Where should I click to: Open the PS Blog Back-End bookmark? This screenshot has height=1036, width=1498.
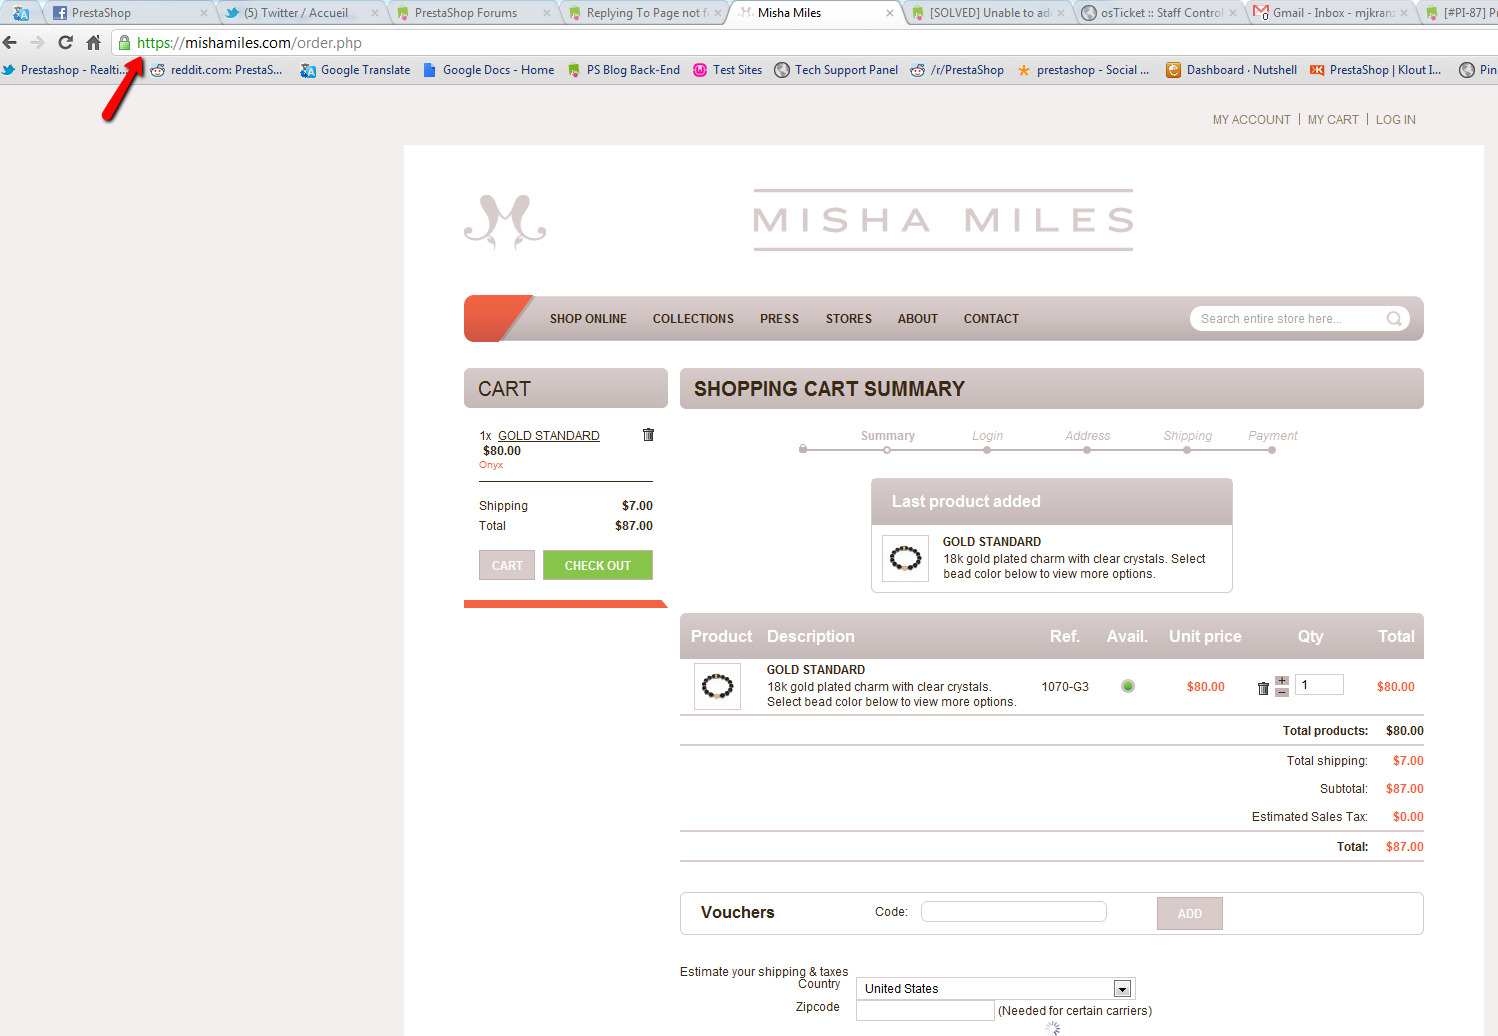623,70
